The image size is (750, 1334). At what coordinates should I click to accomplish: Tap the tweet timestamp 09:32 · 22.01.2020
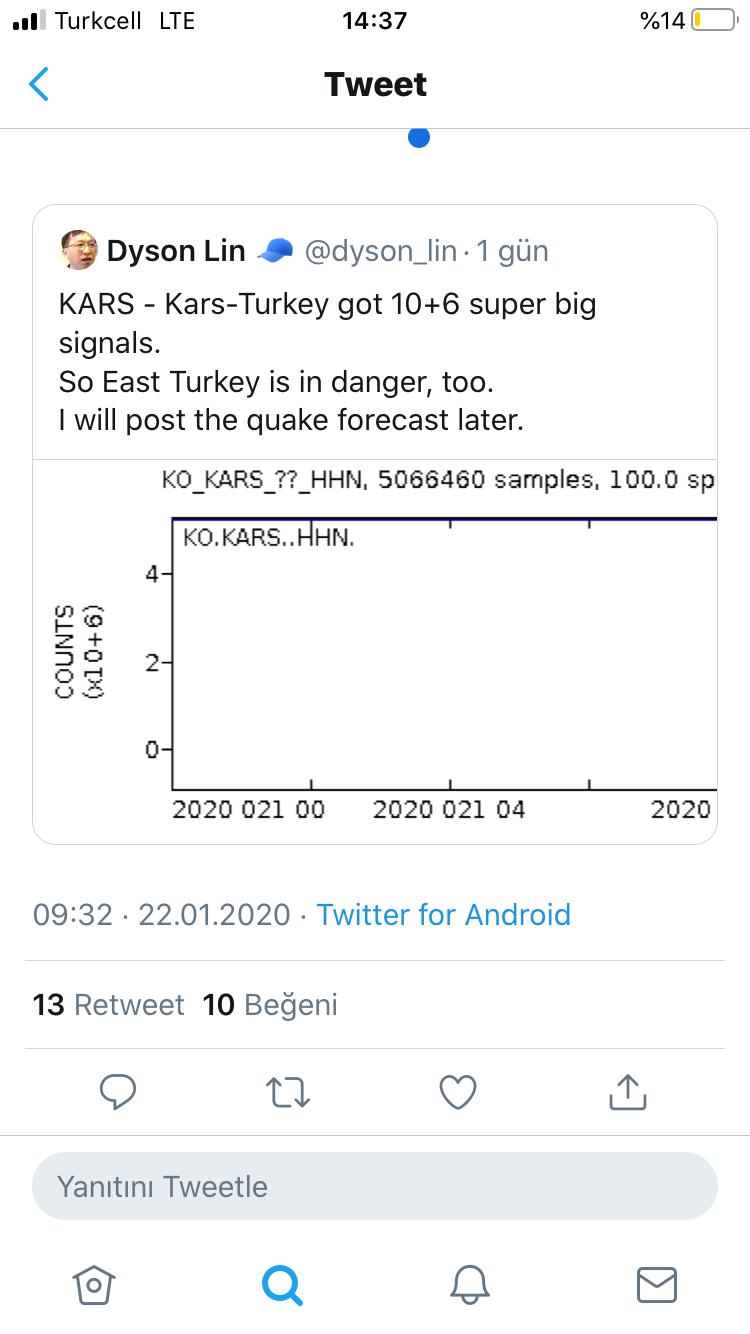(162, 914)
